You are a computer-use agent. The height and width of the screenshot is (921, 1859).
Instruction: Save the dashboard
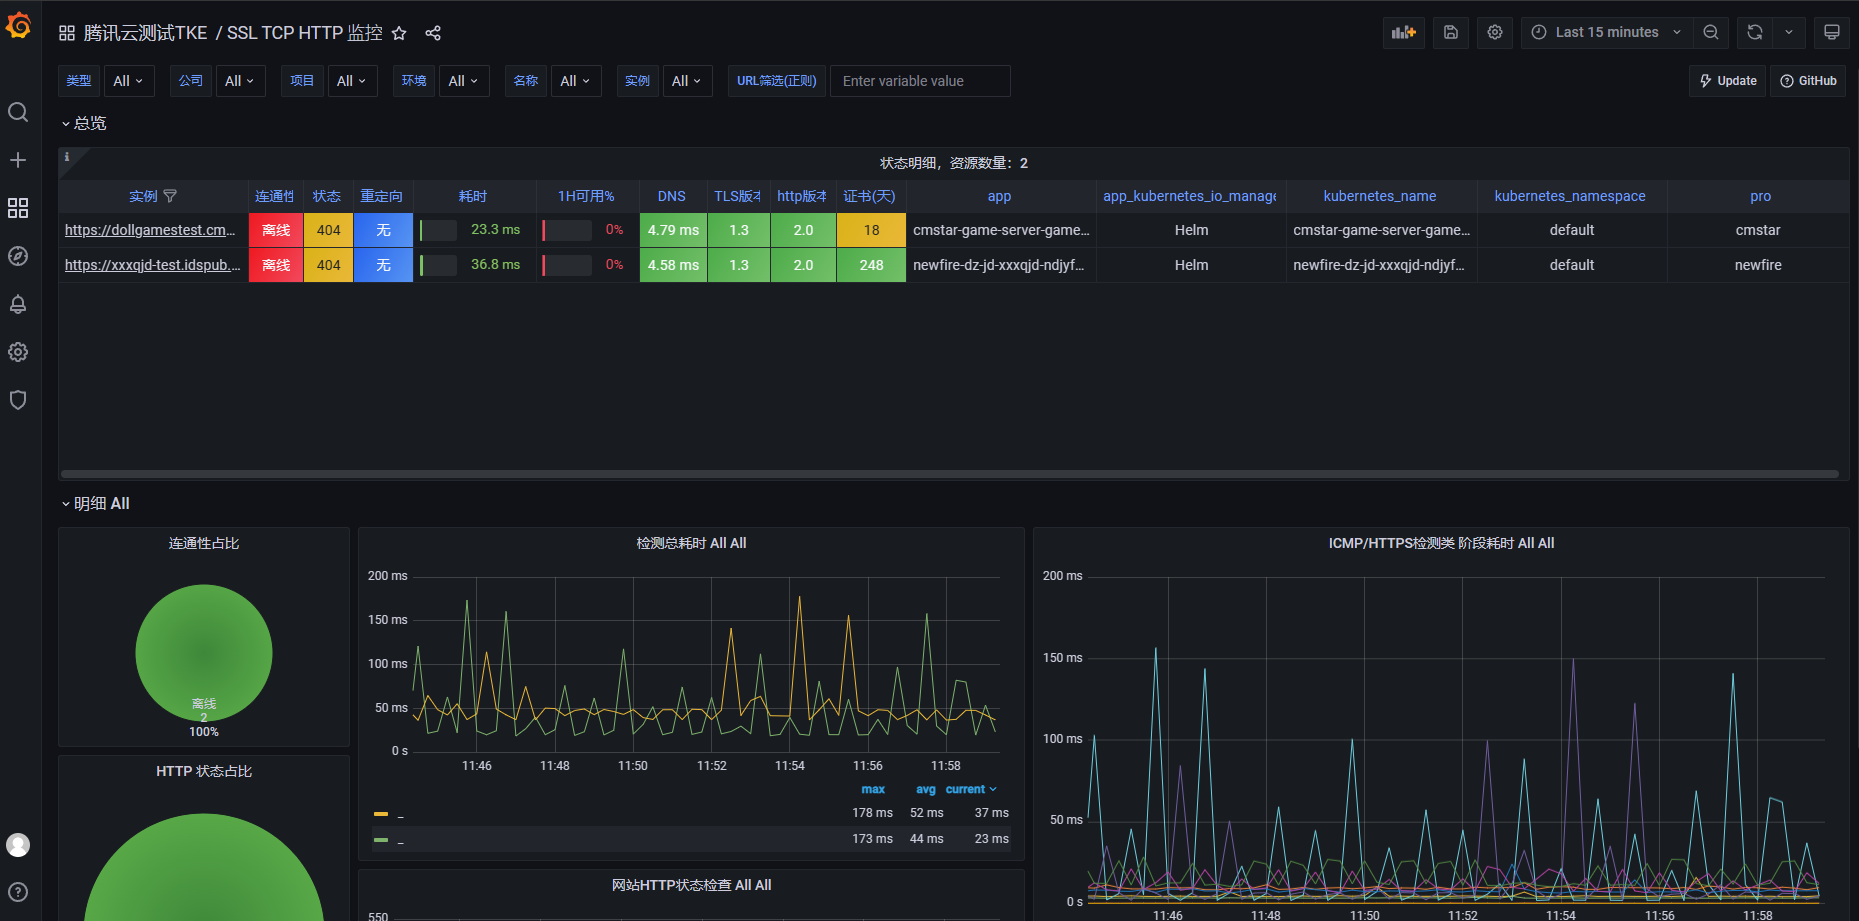pyautogui.click(x=1451, y=32)
